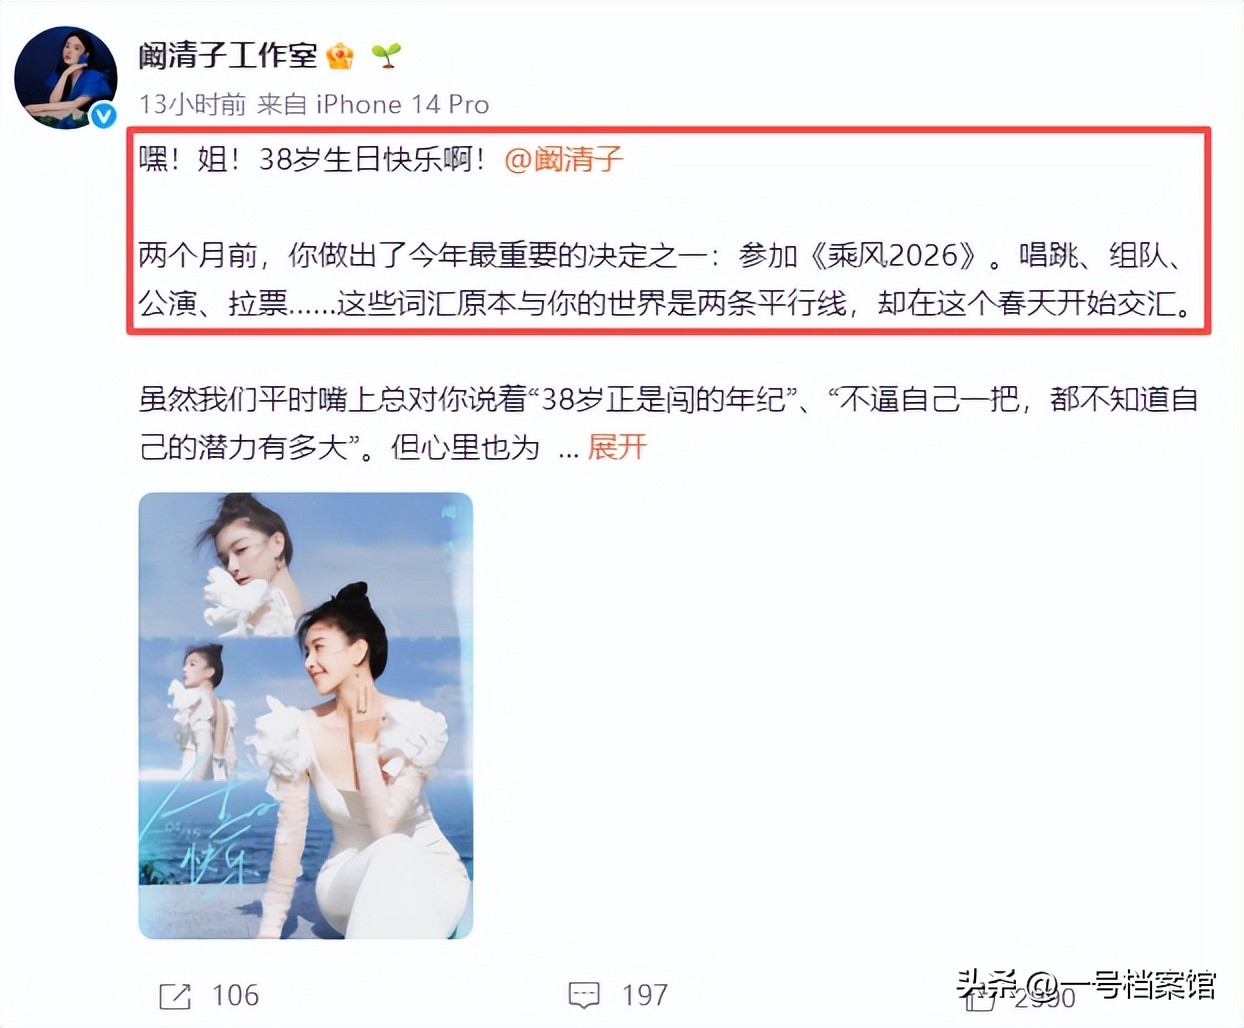
Task: Expand full post with 展开
Action: (617, 447)
